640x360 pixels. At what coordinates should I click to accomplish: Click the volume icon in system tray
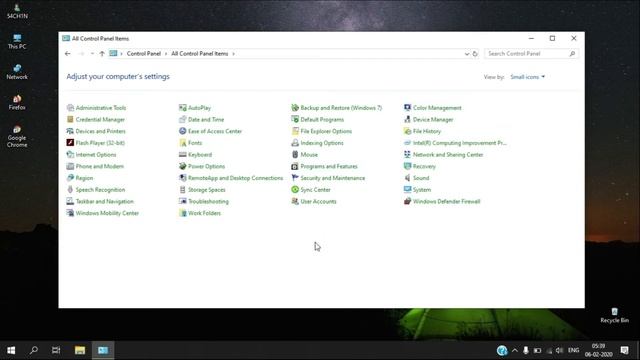coord(559,350)
